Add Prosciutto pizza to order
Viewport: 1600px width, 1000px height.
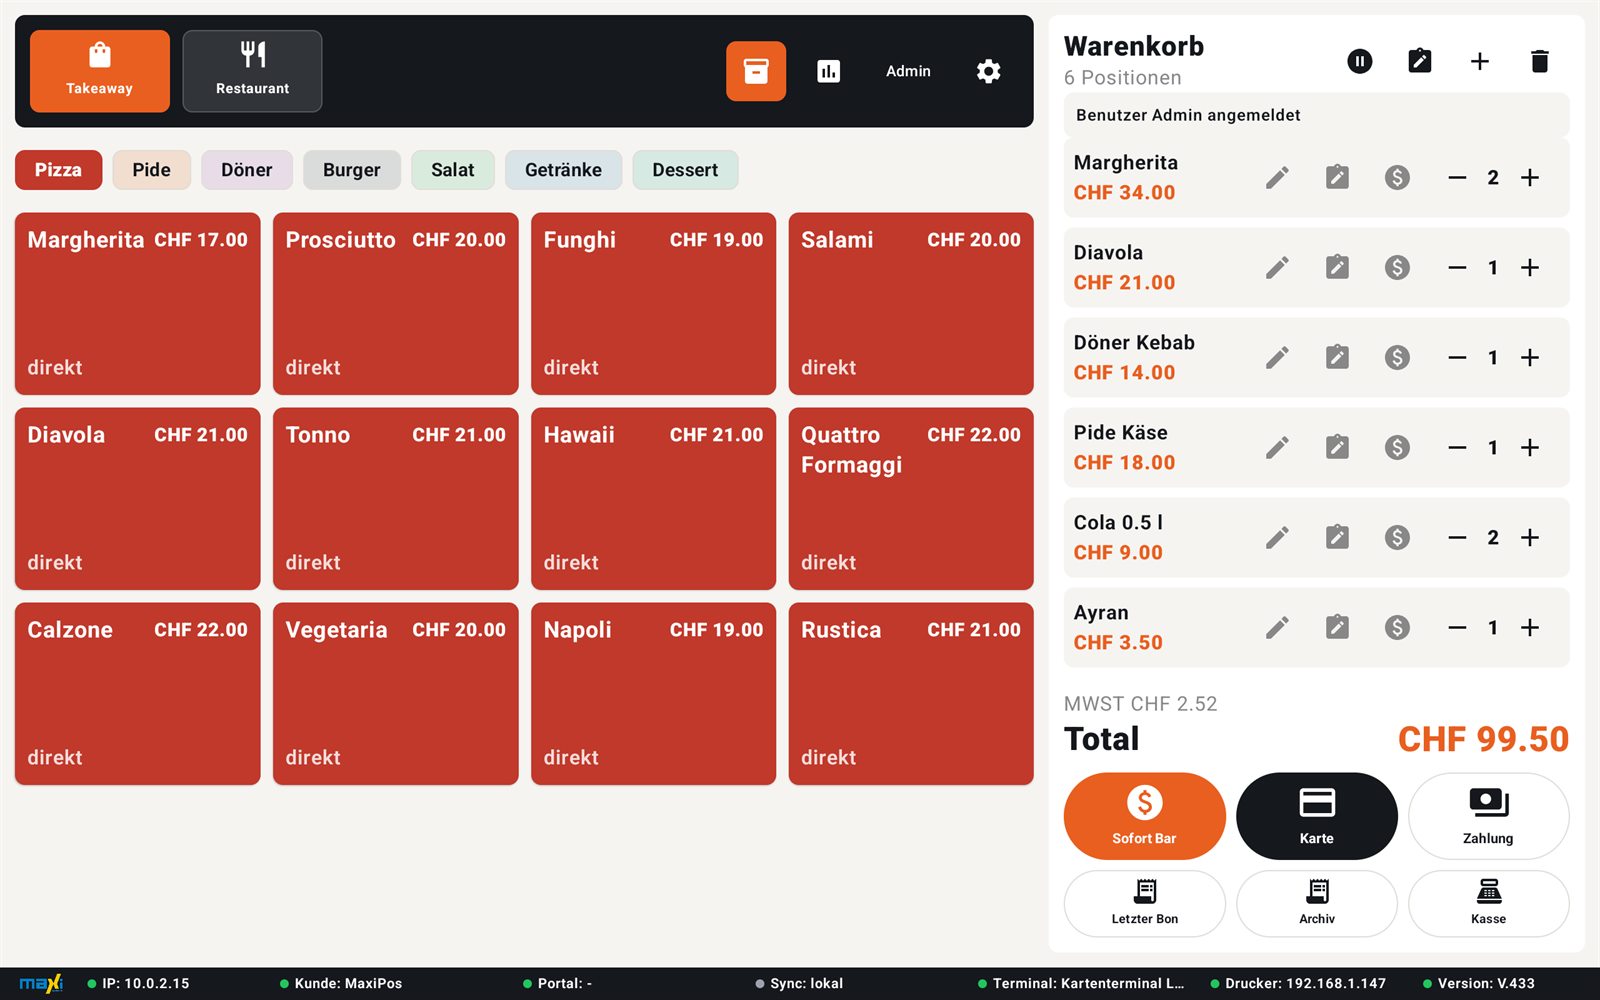395,303
